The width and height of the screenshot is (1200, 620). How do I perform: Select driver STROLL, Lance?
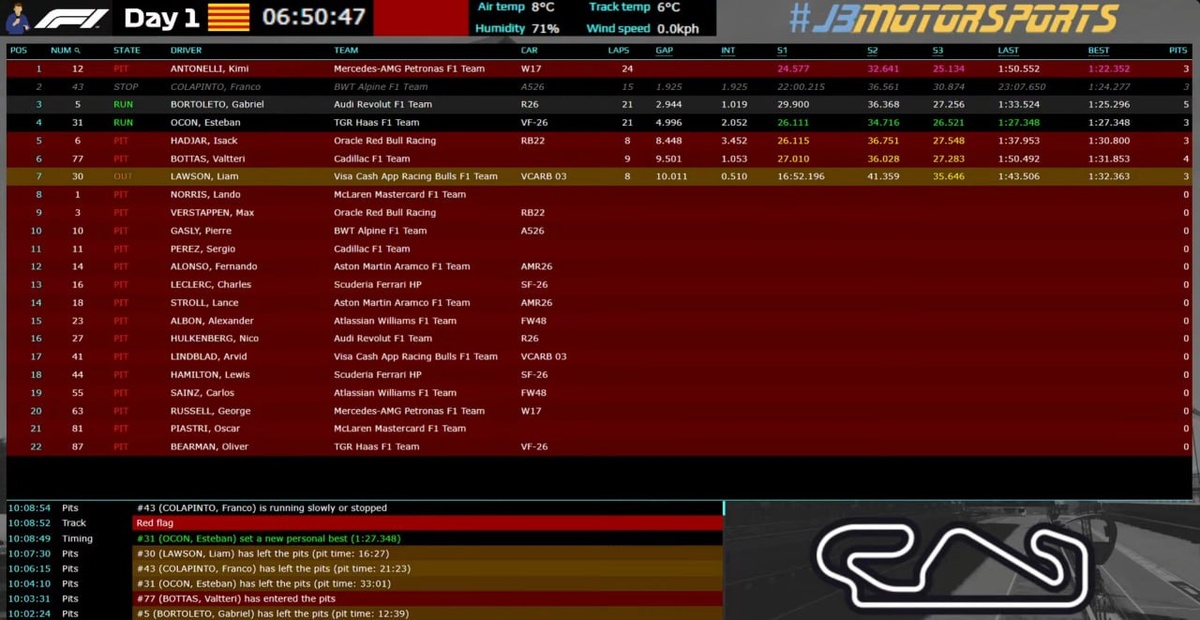(x=203, y=303)
